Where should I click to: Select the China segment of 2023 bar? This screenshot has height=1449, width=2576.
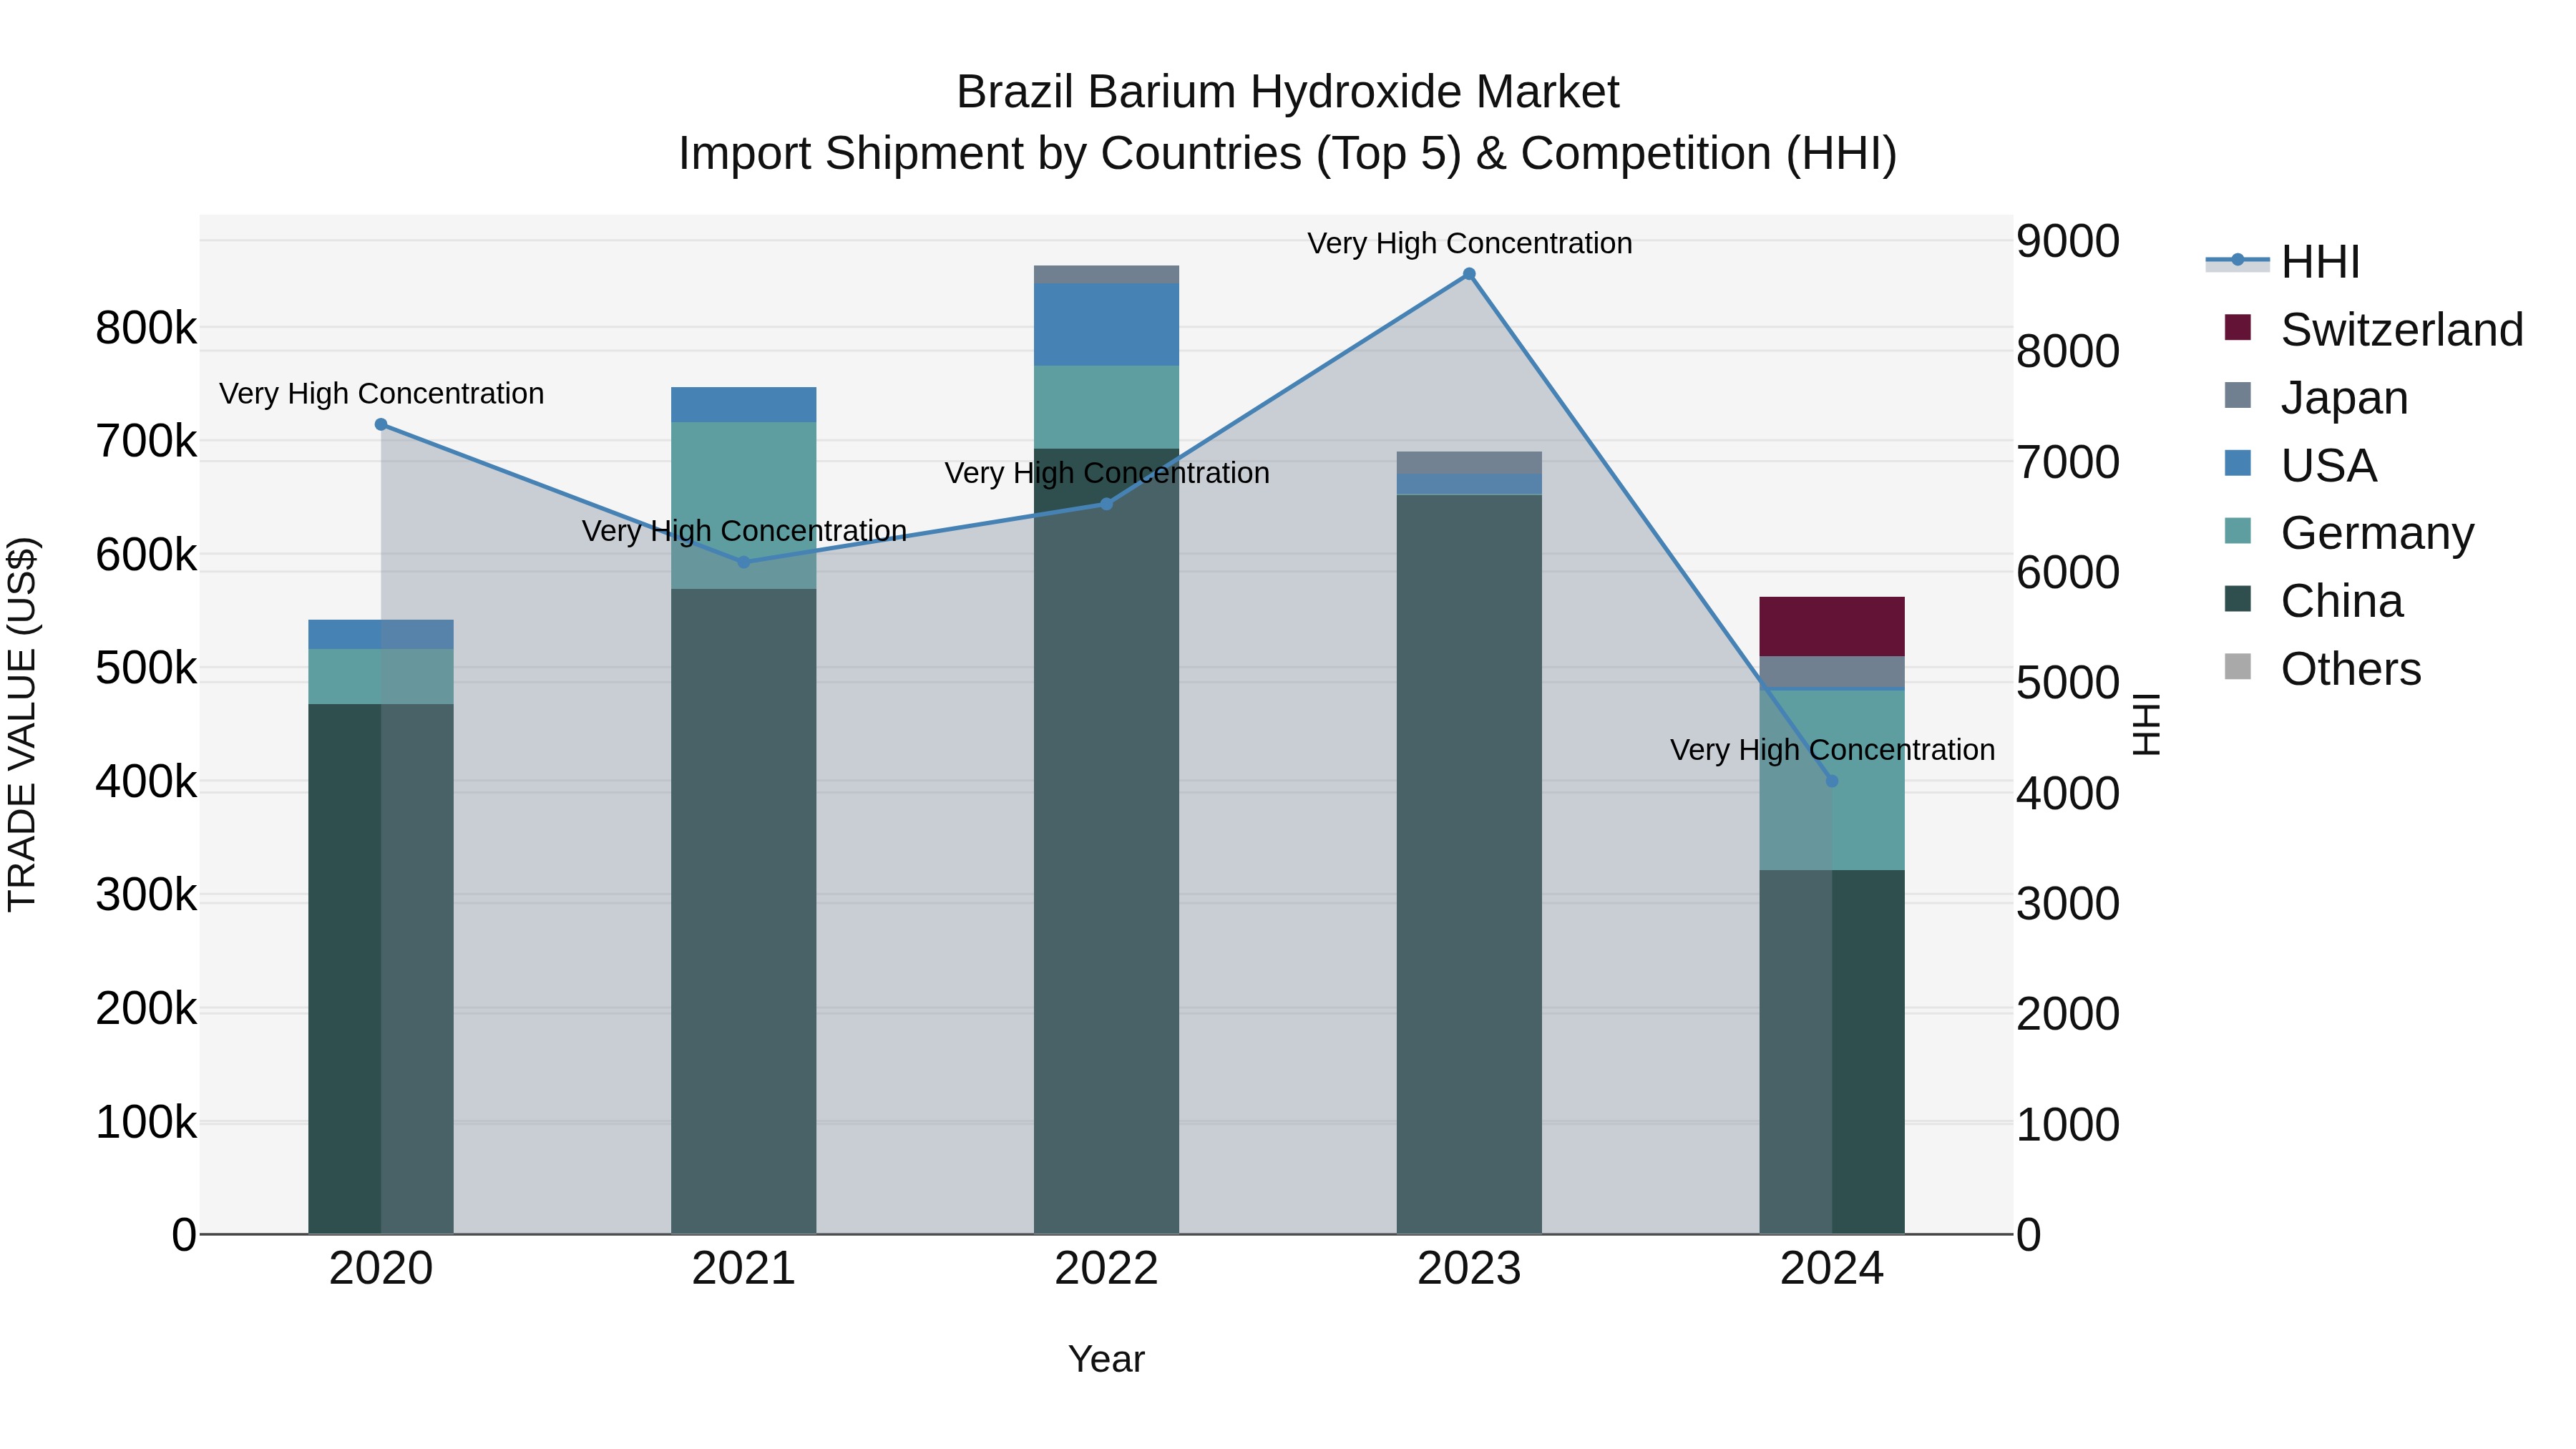pos(1469,864)
